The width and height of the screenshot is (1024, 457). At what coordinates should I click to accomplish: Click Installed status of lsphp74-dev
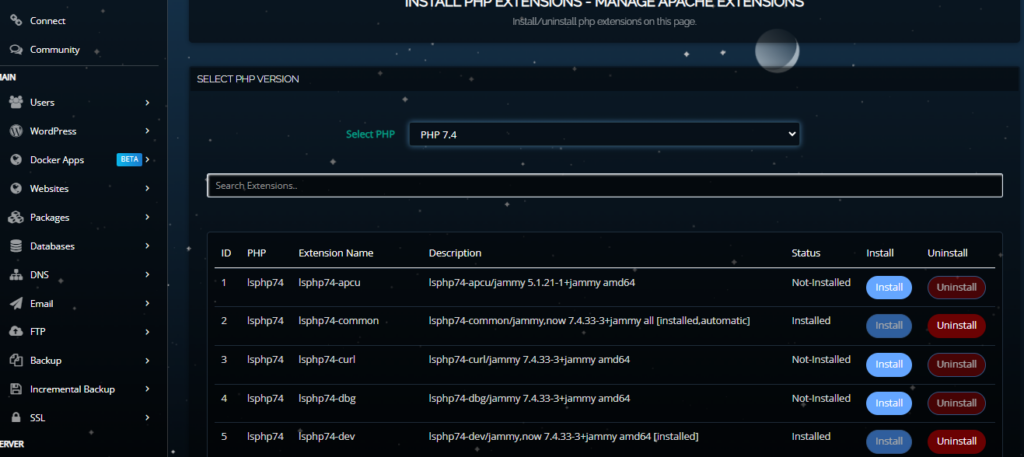pos(811,437)
